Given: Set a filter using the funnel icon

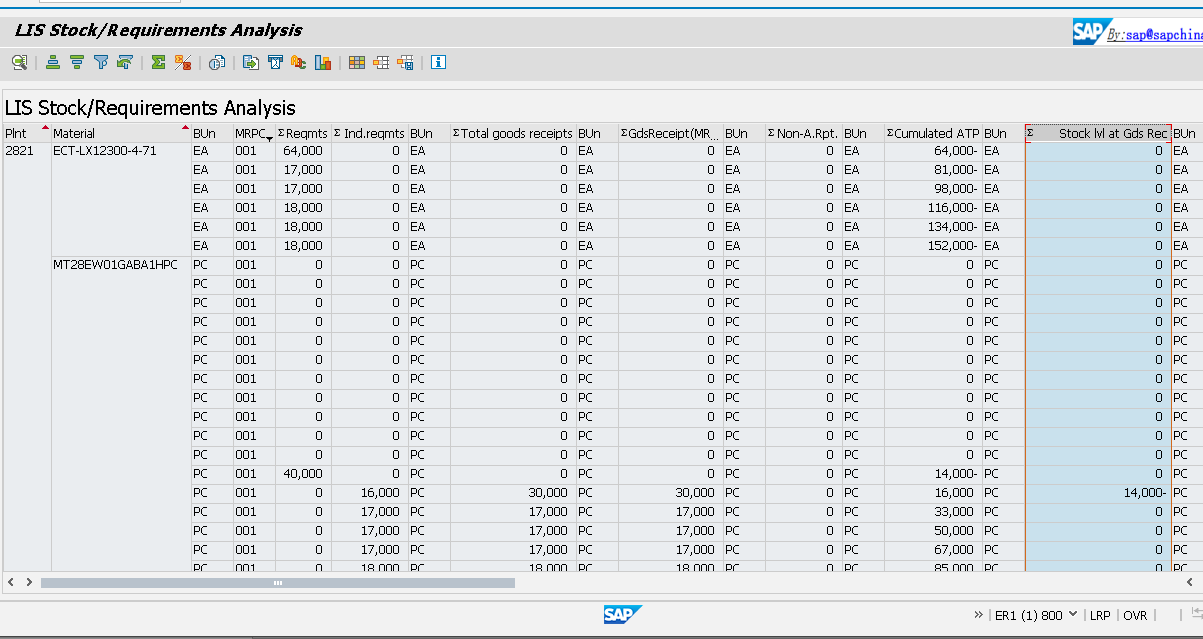Looking at the screenshot, I should click(100, 62).
